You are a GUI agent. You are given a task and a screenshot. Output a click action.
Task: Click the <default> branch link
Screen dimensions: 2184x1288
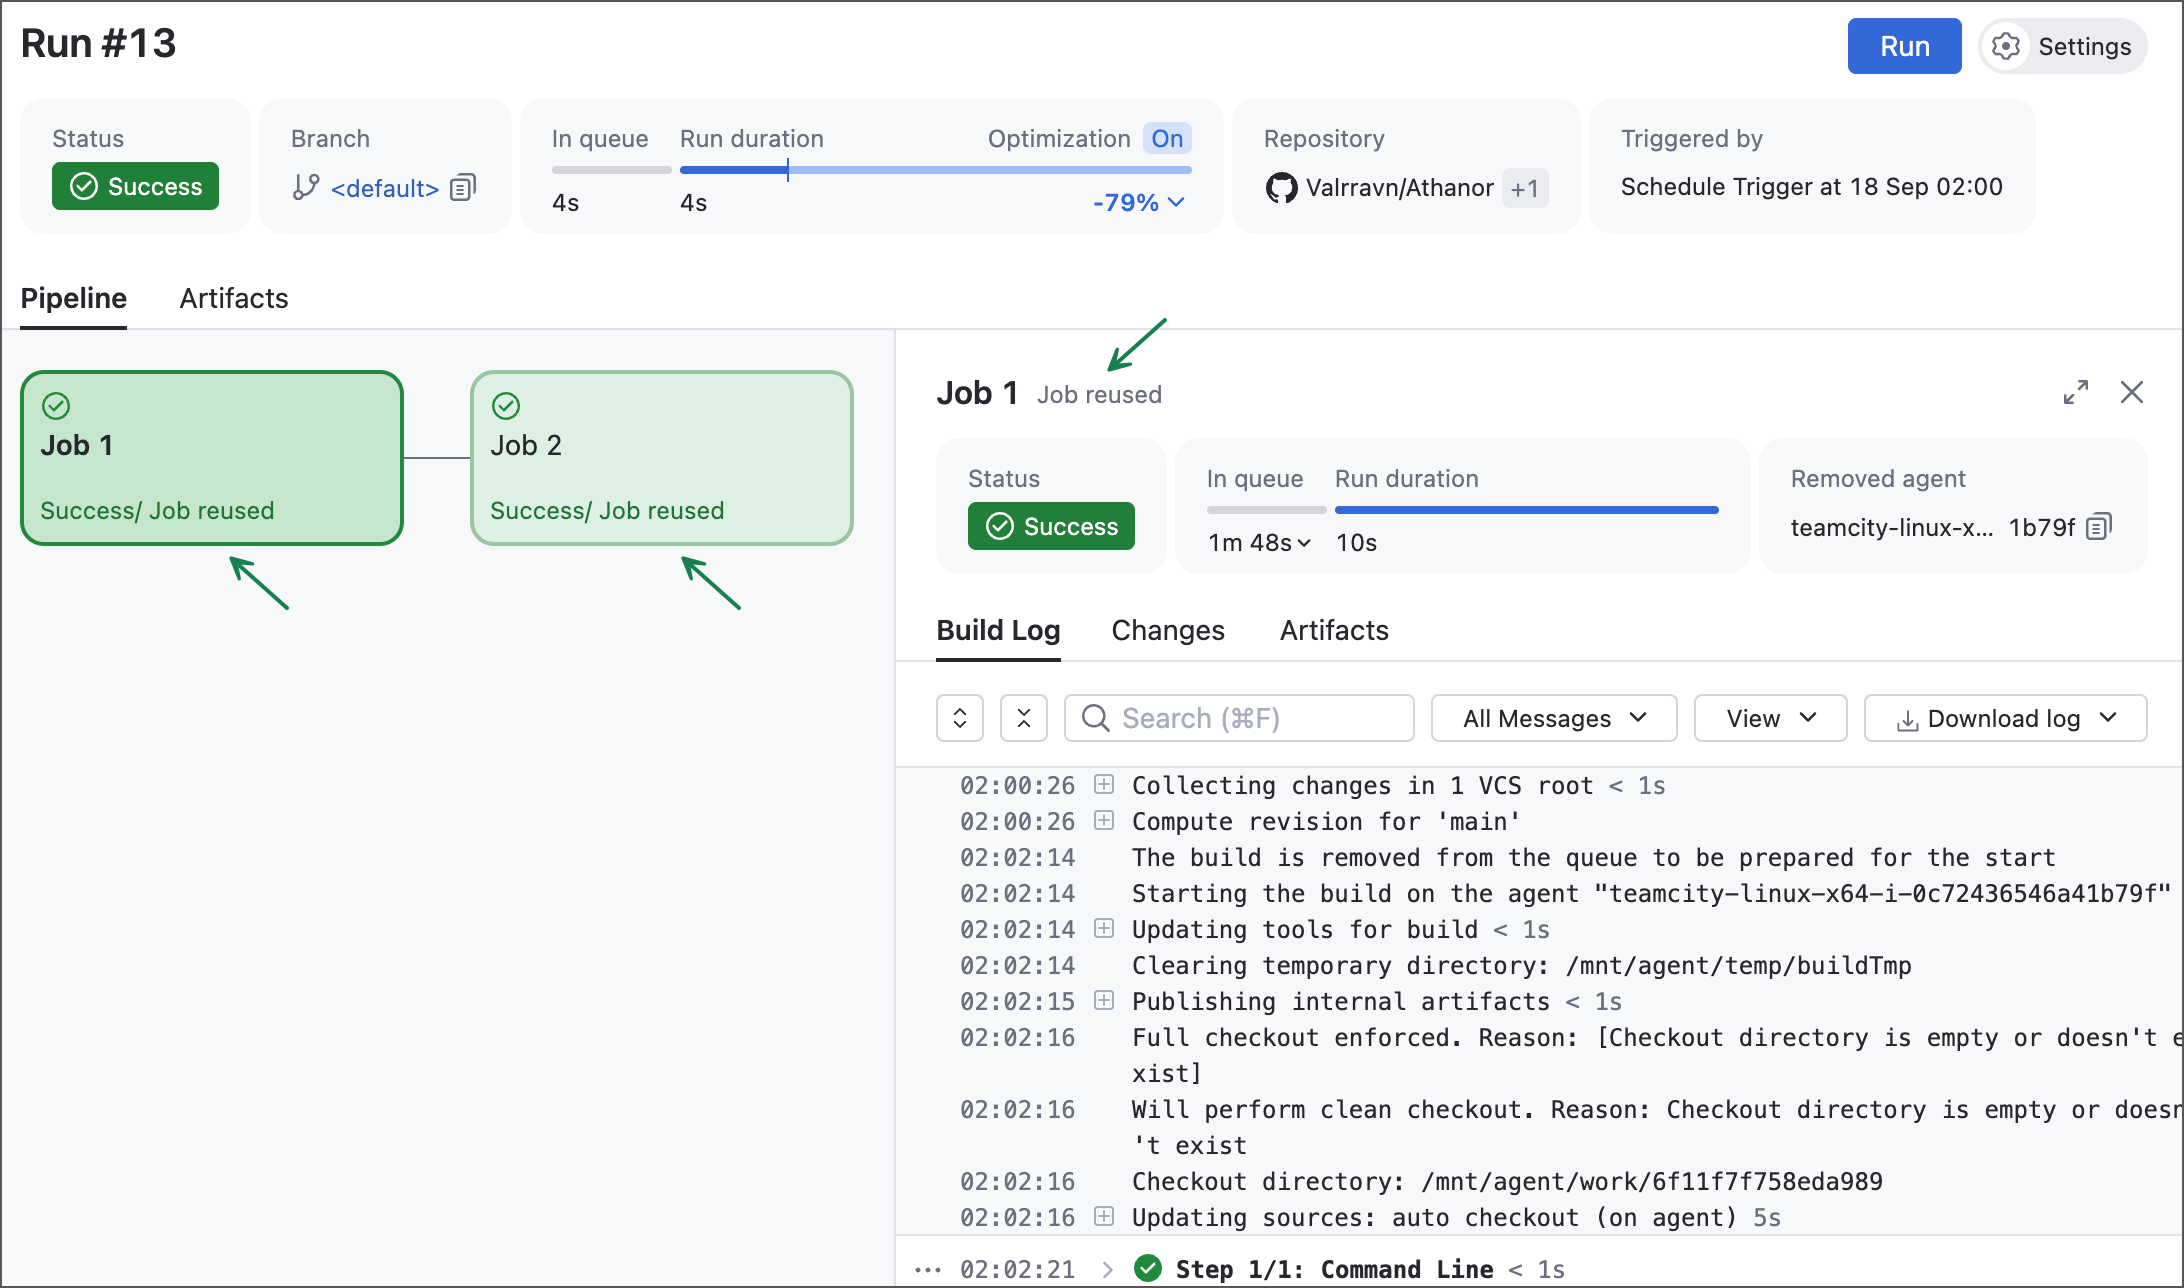[x=385, y=188]
